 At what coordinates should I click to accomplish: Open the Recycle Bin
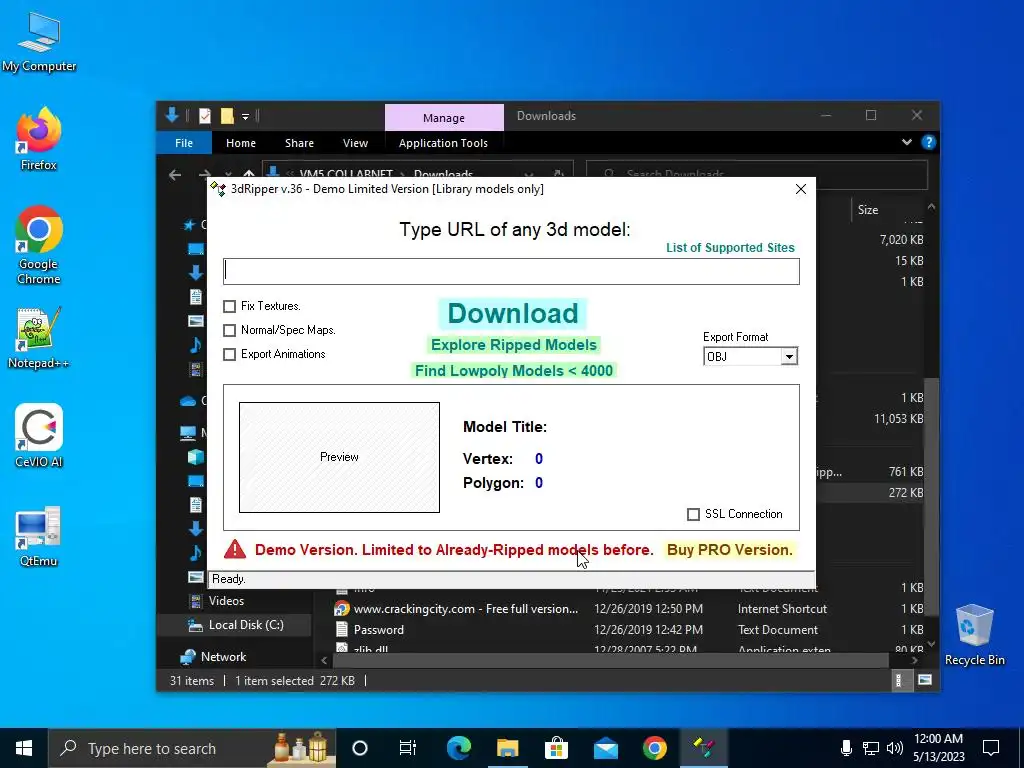click(974, 635)
